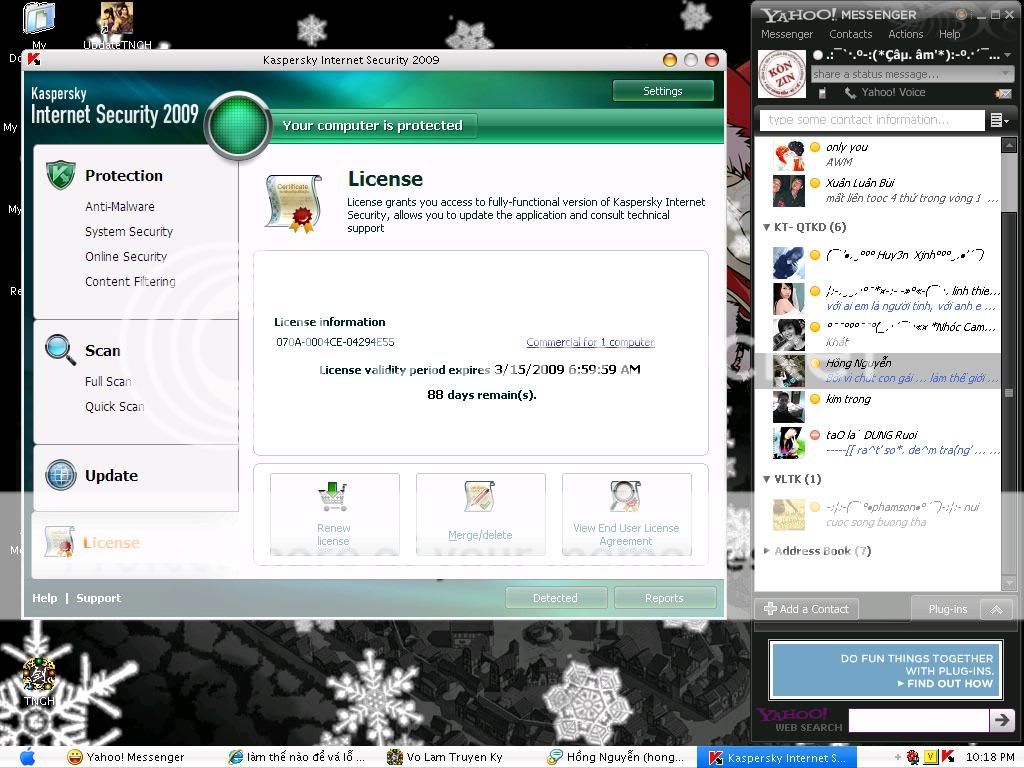
Task: Open Content Filtering section
Action: pos(130,281)
